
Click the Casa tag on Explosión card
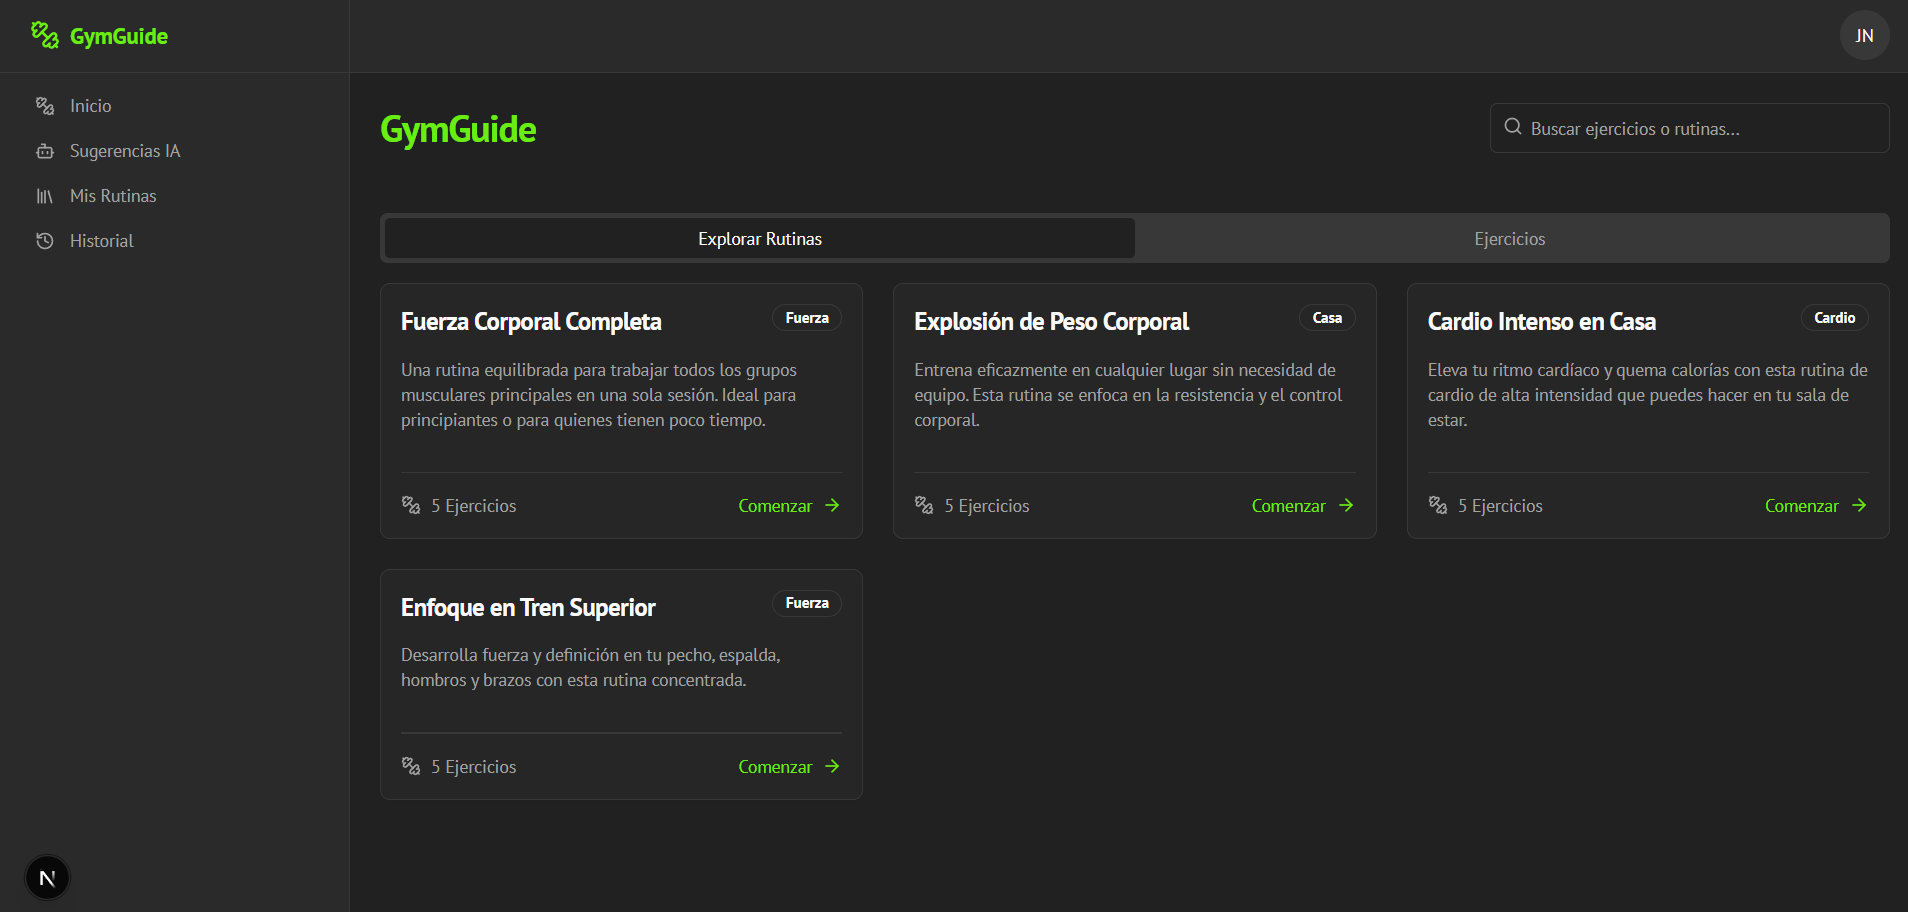(1327, 318)
